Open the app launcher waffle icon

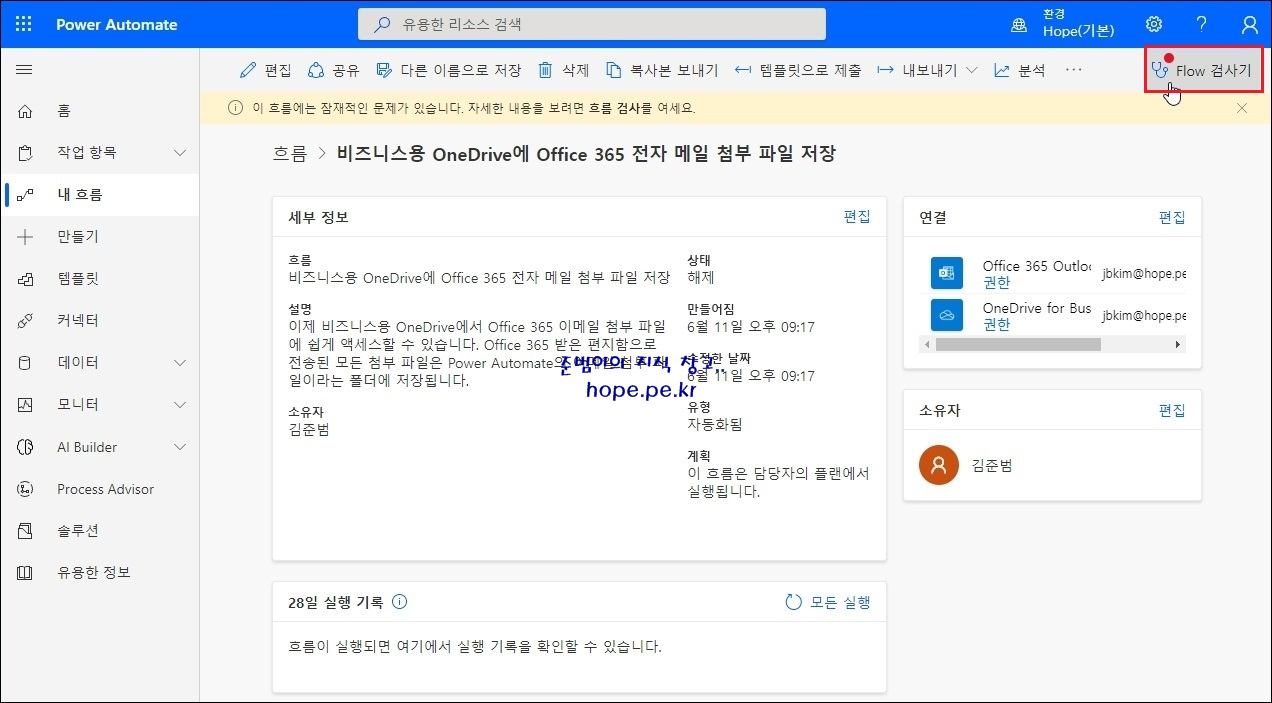(x=24, y=24)
